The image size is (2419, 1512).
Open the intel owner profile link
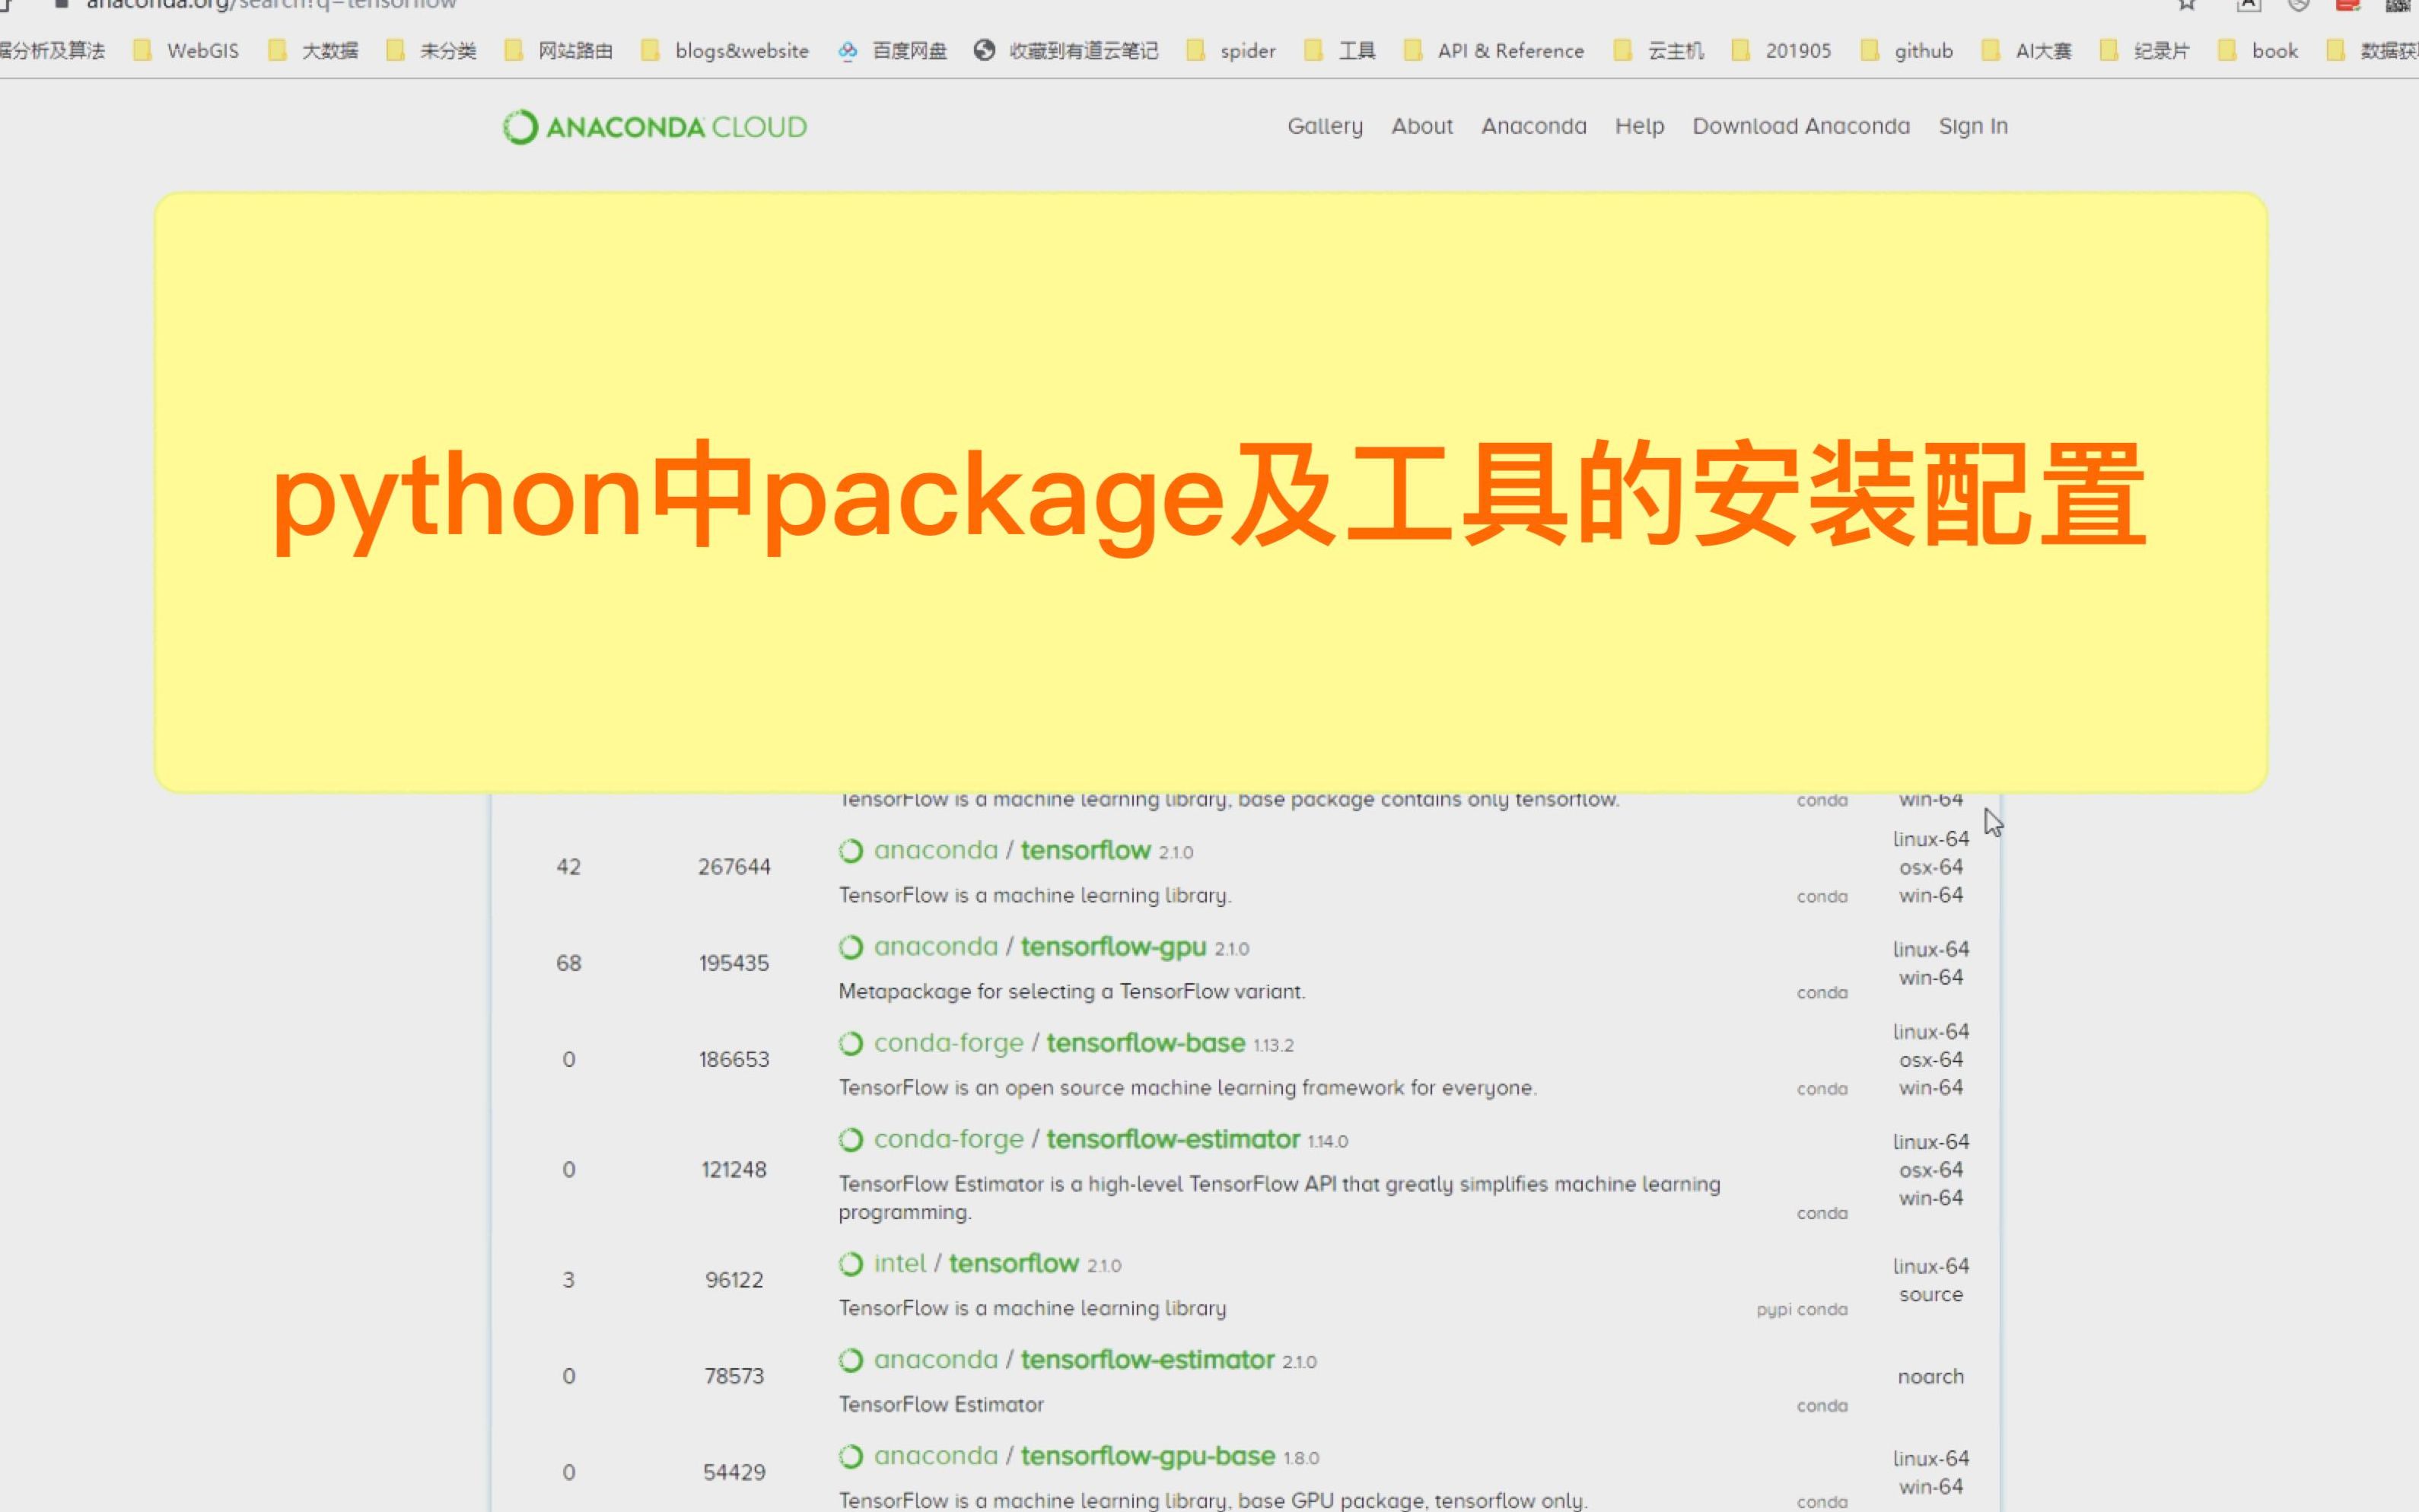[900, 1263]
